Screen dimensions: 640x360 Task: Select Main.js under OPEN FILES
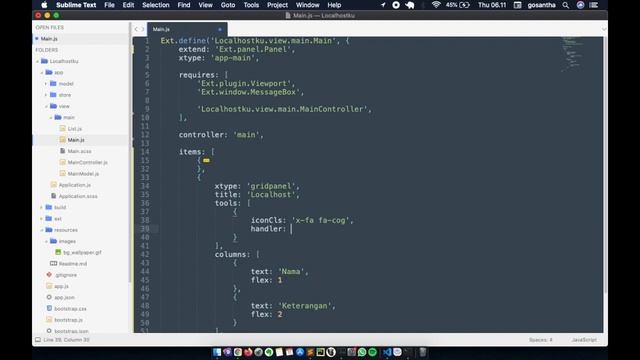[x=49, y=39]
